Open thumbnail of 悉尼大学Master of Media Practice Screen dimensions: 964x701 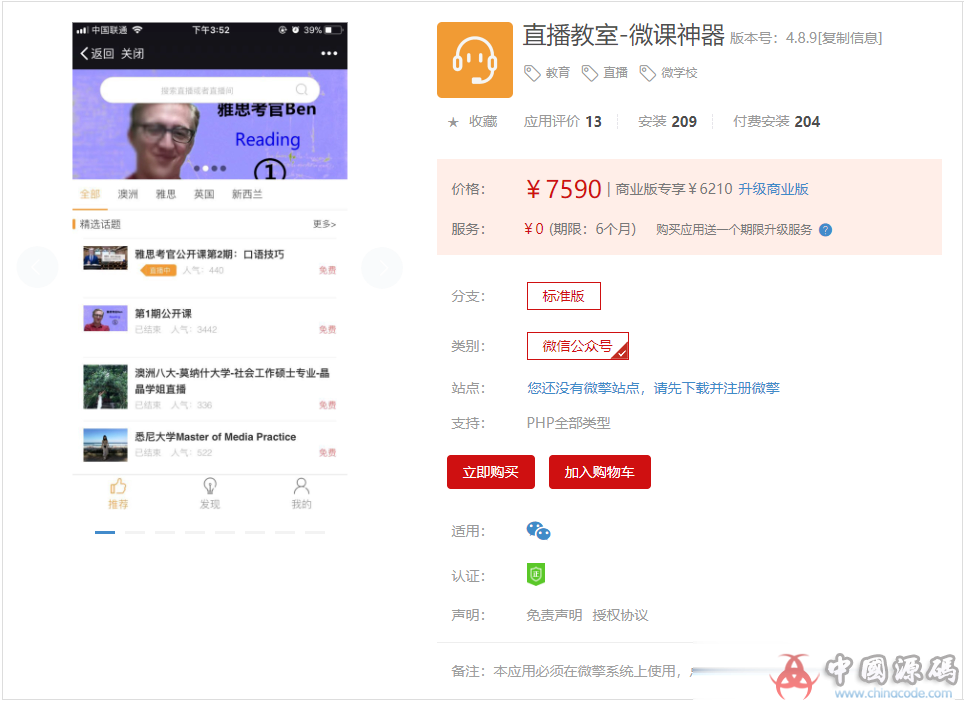(105, 445)
